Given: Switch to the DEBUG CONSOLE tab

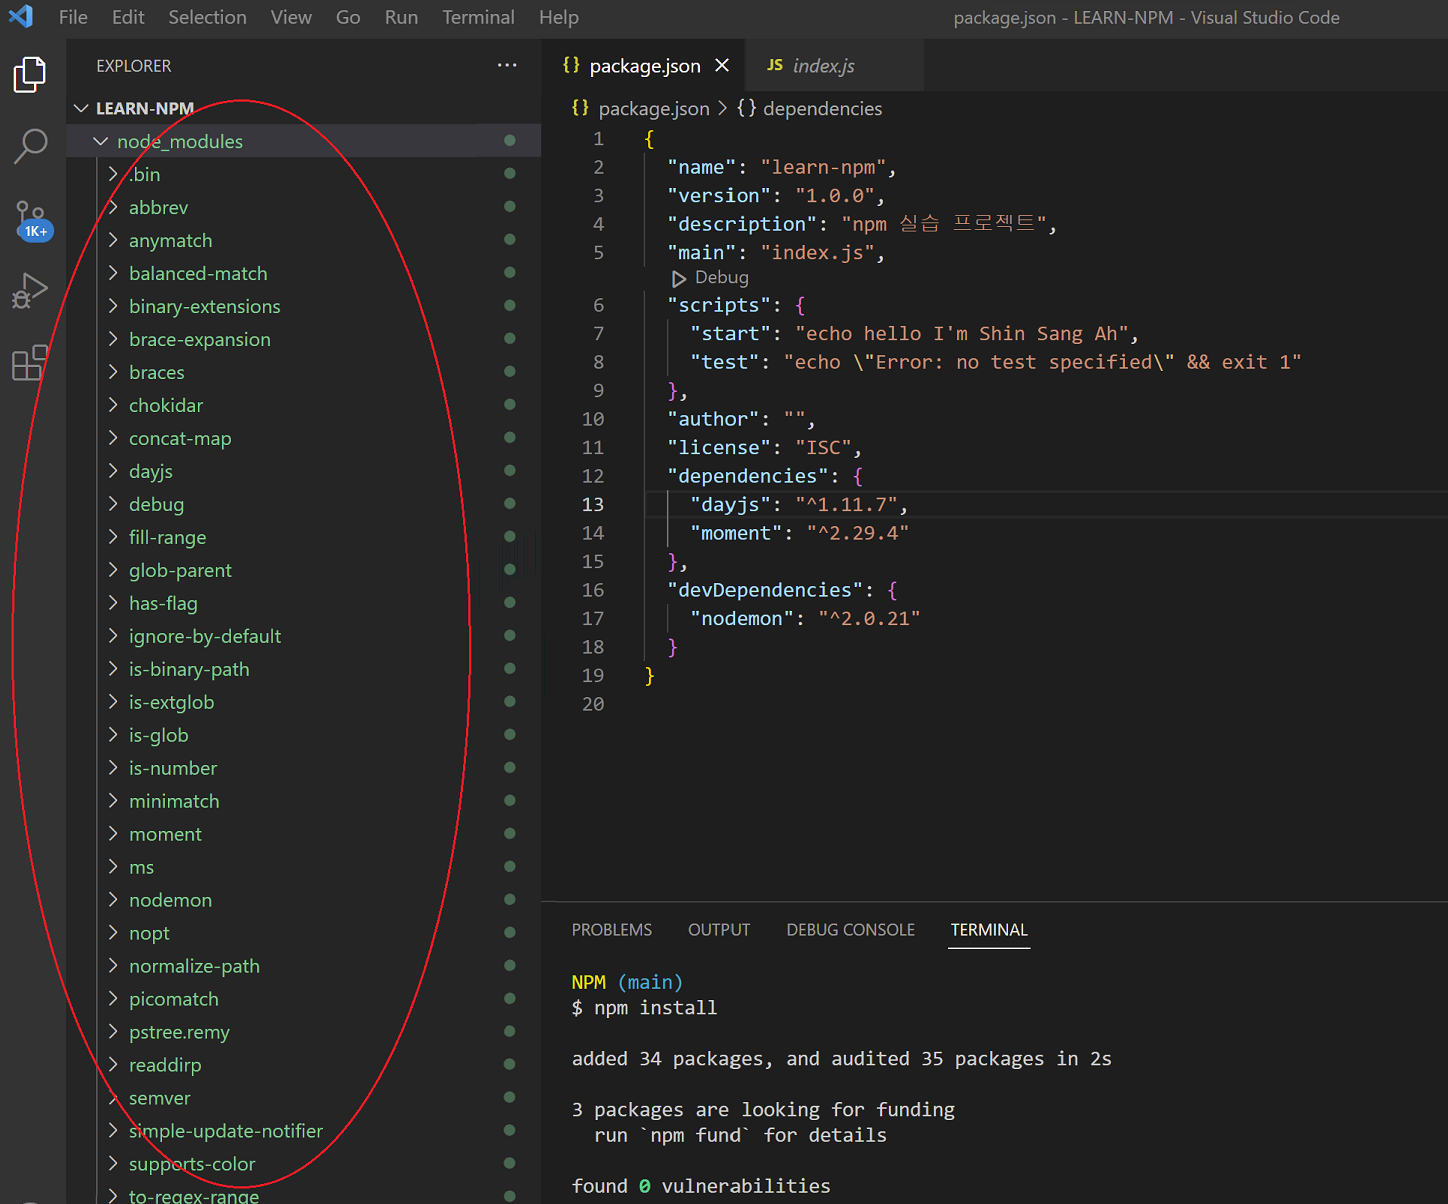Looking at the screenshot, I should point(851,930).
